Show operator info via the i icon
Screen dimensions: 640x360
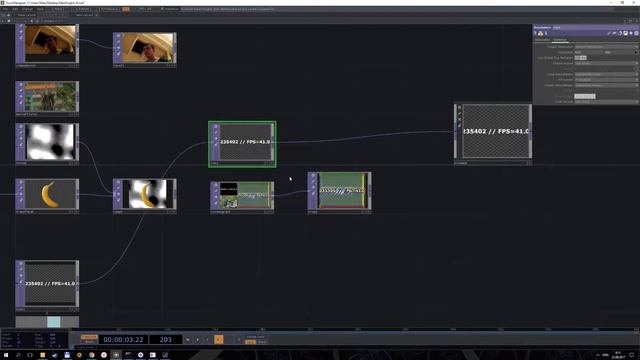coord(546,33)
